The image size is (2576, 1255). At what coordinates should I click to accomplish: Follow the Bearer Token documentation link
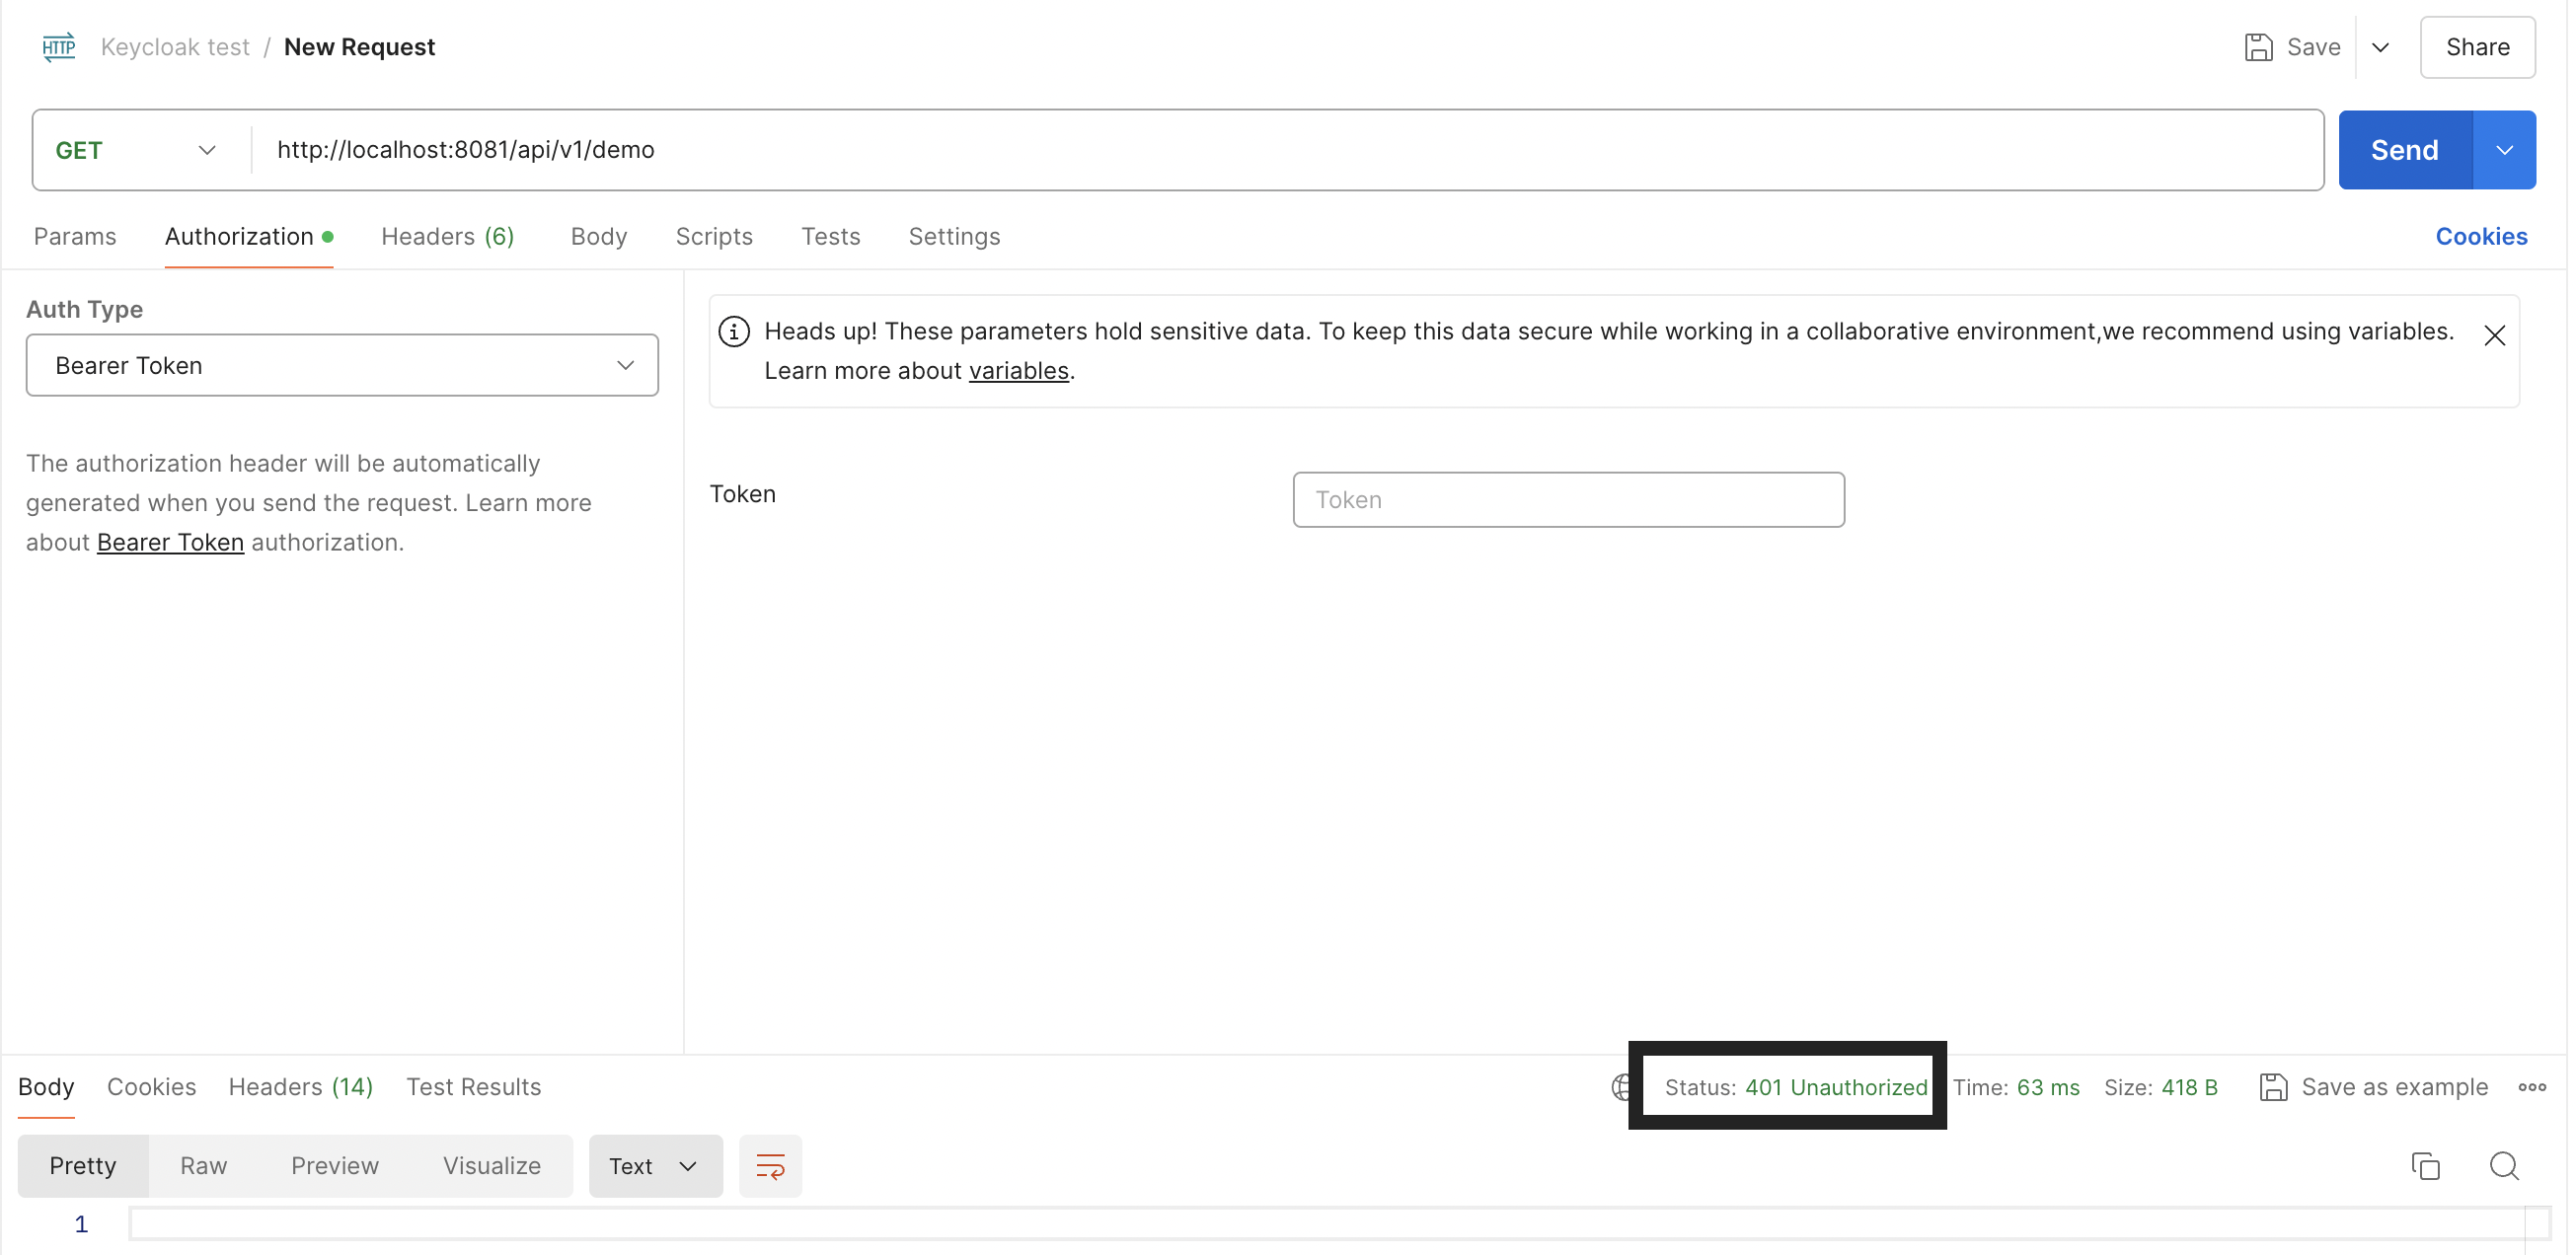tap(170, 542)
